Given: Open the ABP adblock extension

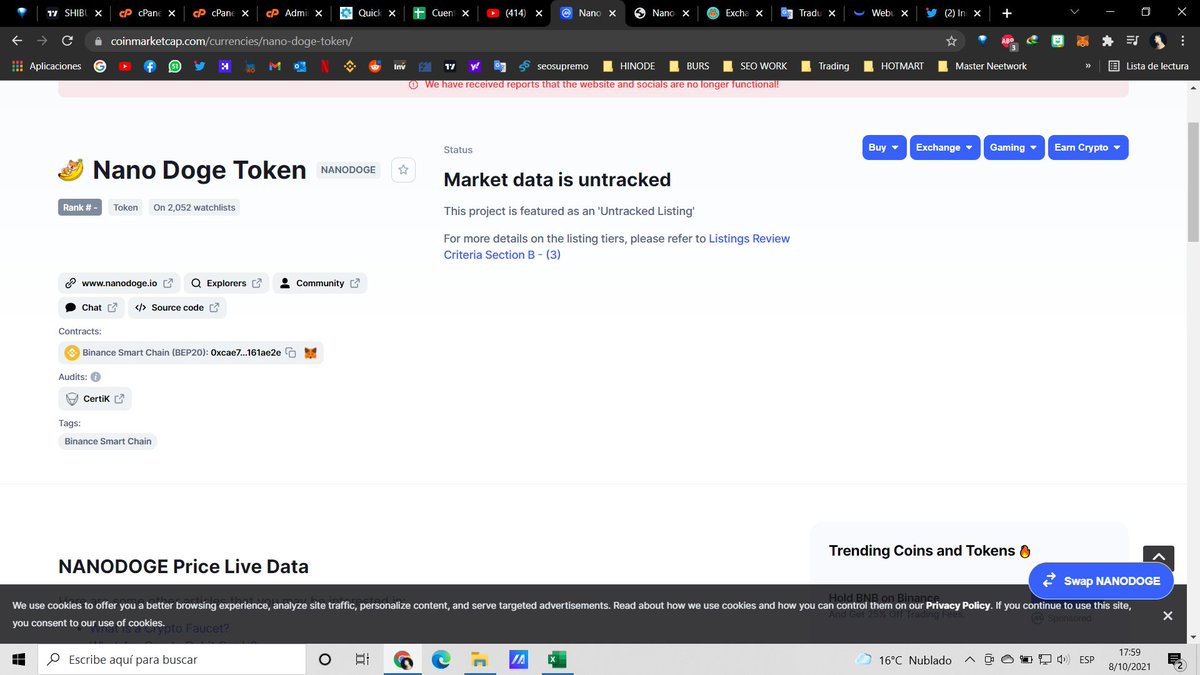Looking at the screenshot, I should click(1009, 42).
